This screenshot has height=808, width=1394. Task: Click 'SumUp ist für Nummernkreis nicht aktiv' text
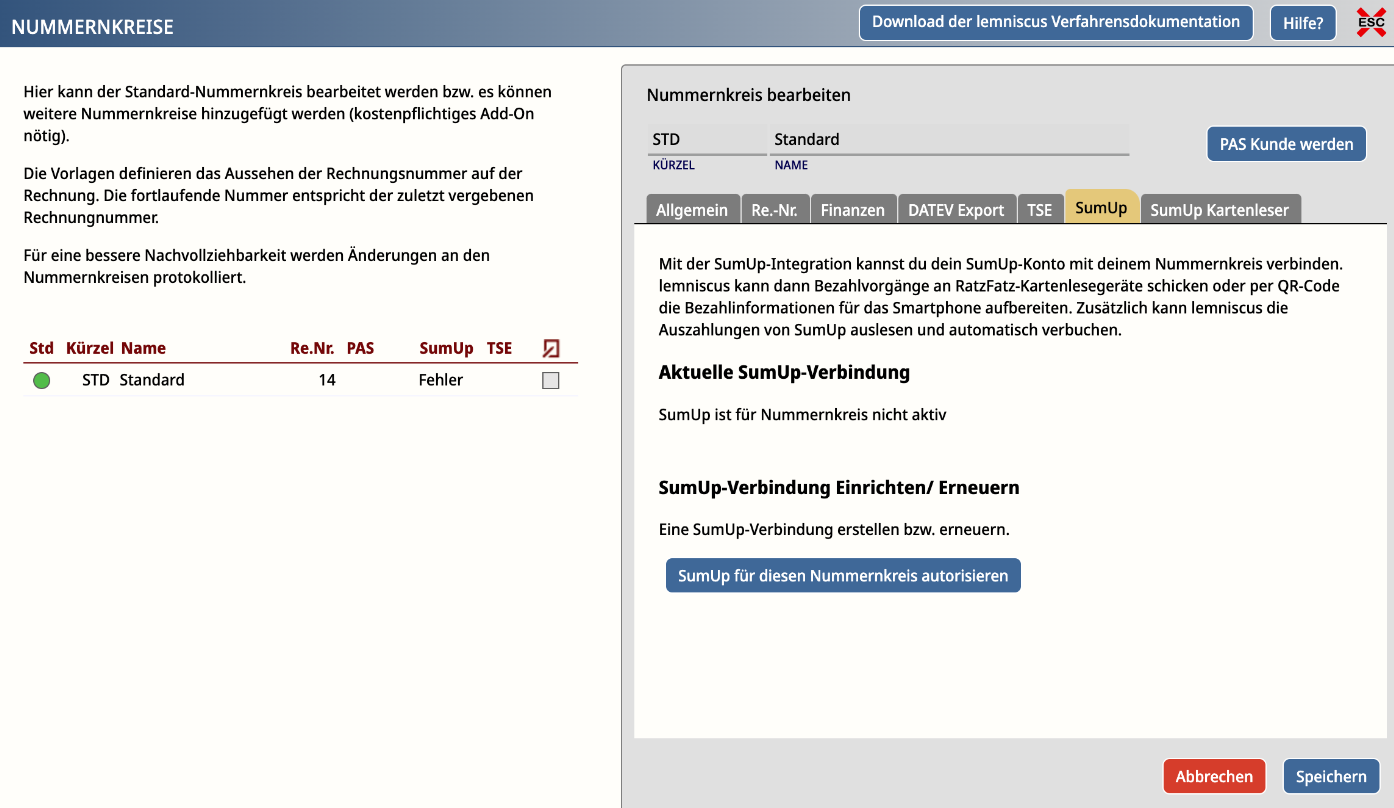click(802, 414)
